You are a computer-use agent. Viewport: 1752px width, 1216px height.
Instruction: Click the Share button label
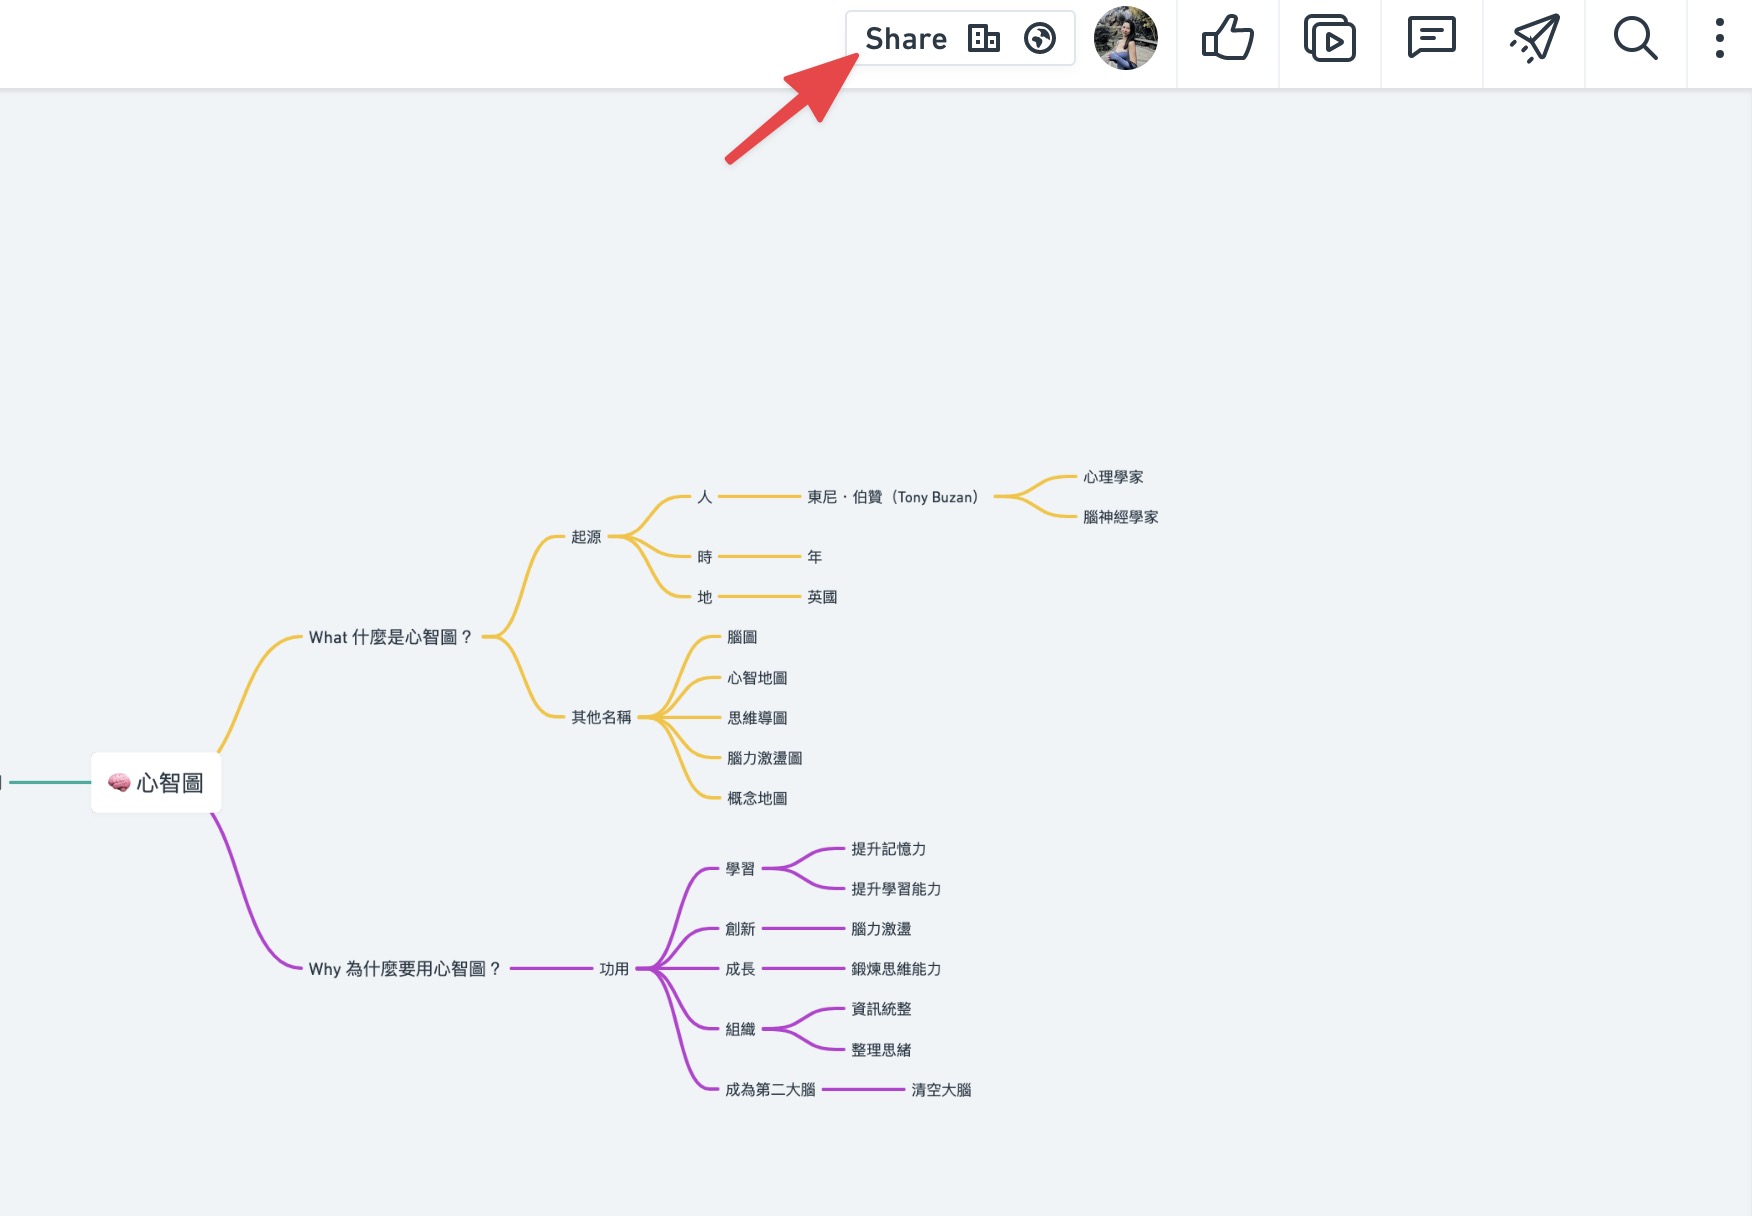pos(906,38)
